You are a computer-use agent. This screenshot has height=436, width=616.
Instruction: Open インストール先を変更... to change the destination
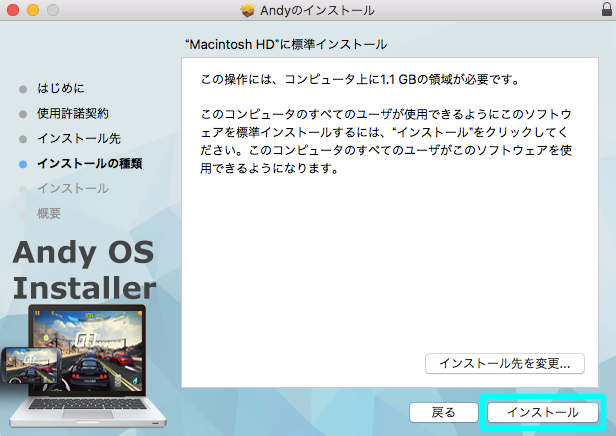[x=504, y=363]
